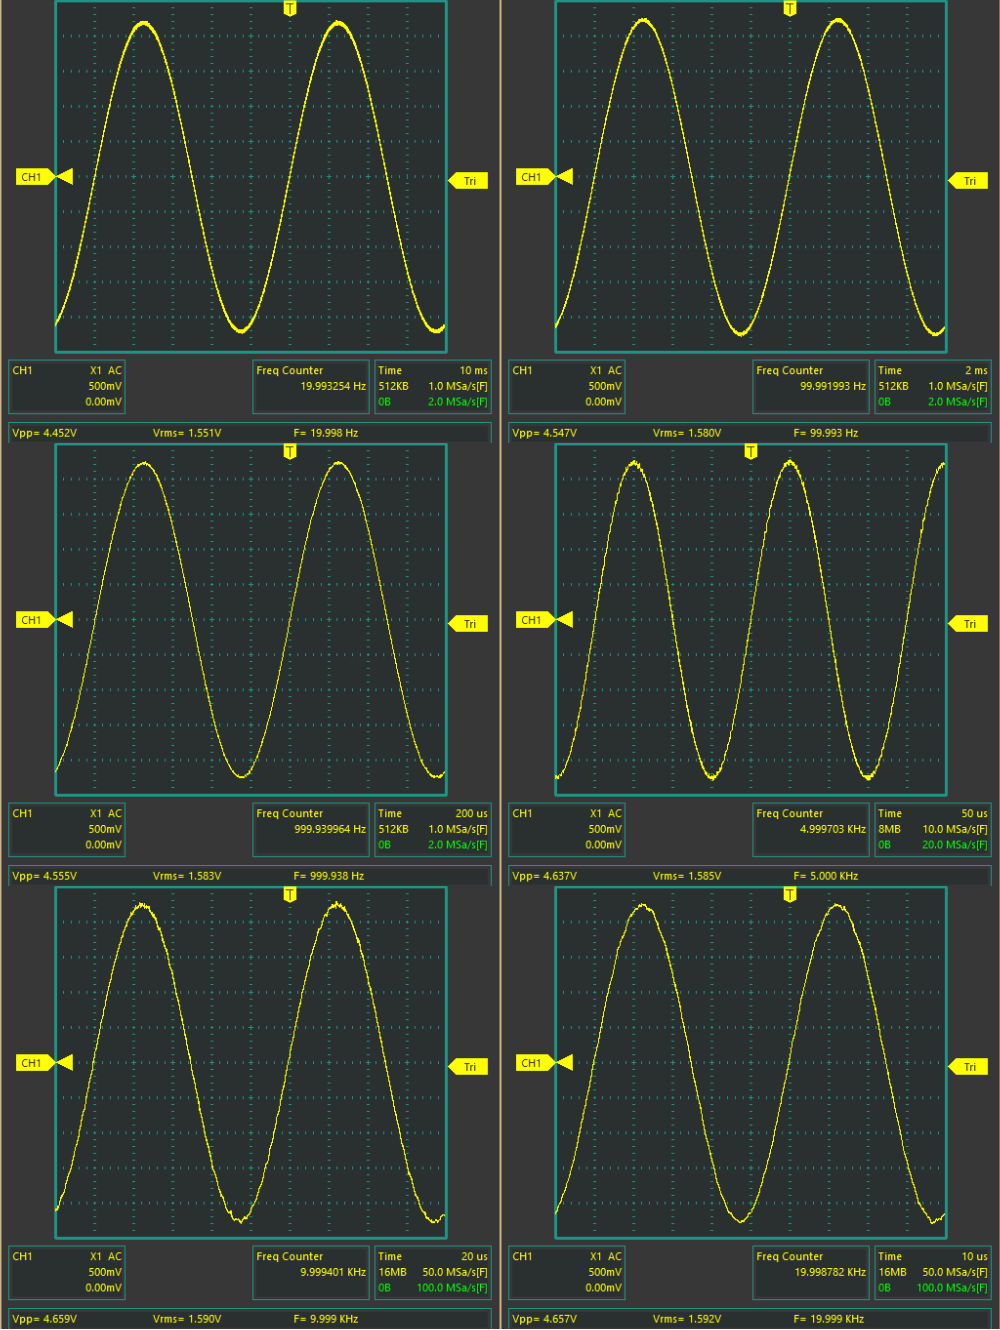
Task: Click the Freq Counter reading 999.939964 Hz
Action: pos(310,829)
